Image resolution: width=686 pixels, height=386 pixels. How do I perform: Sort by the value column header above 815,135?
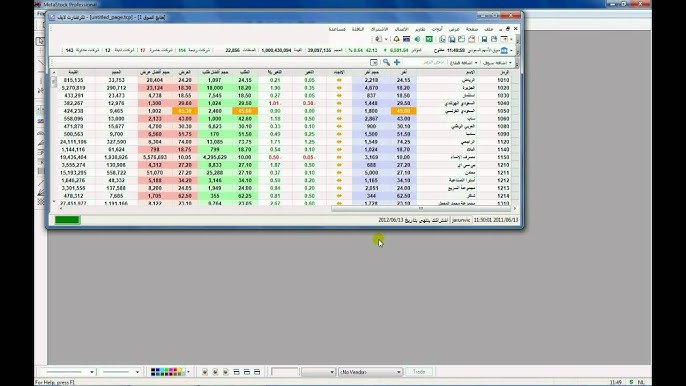coord(73,72)
